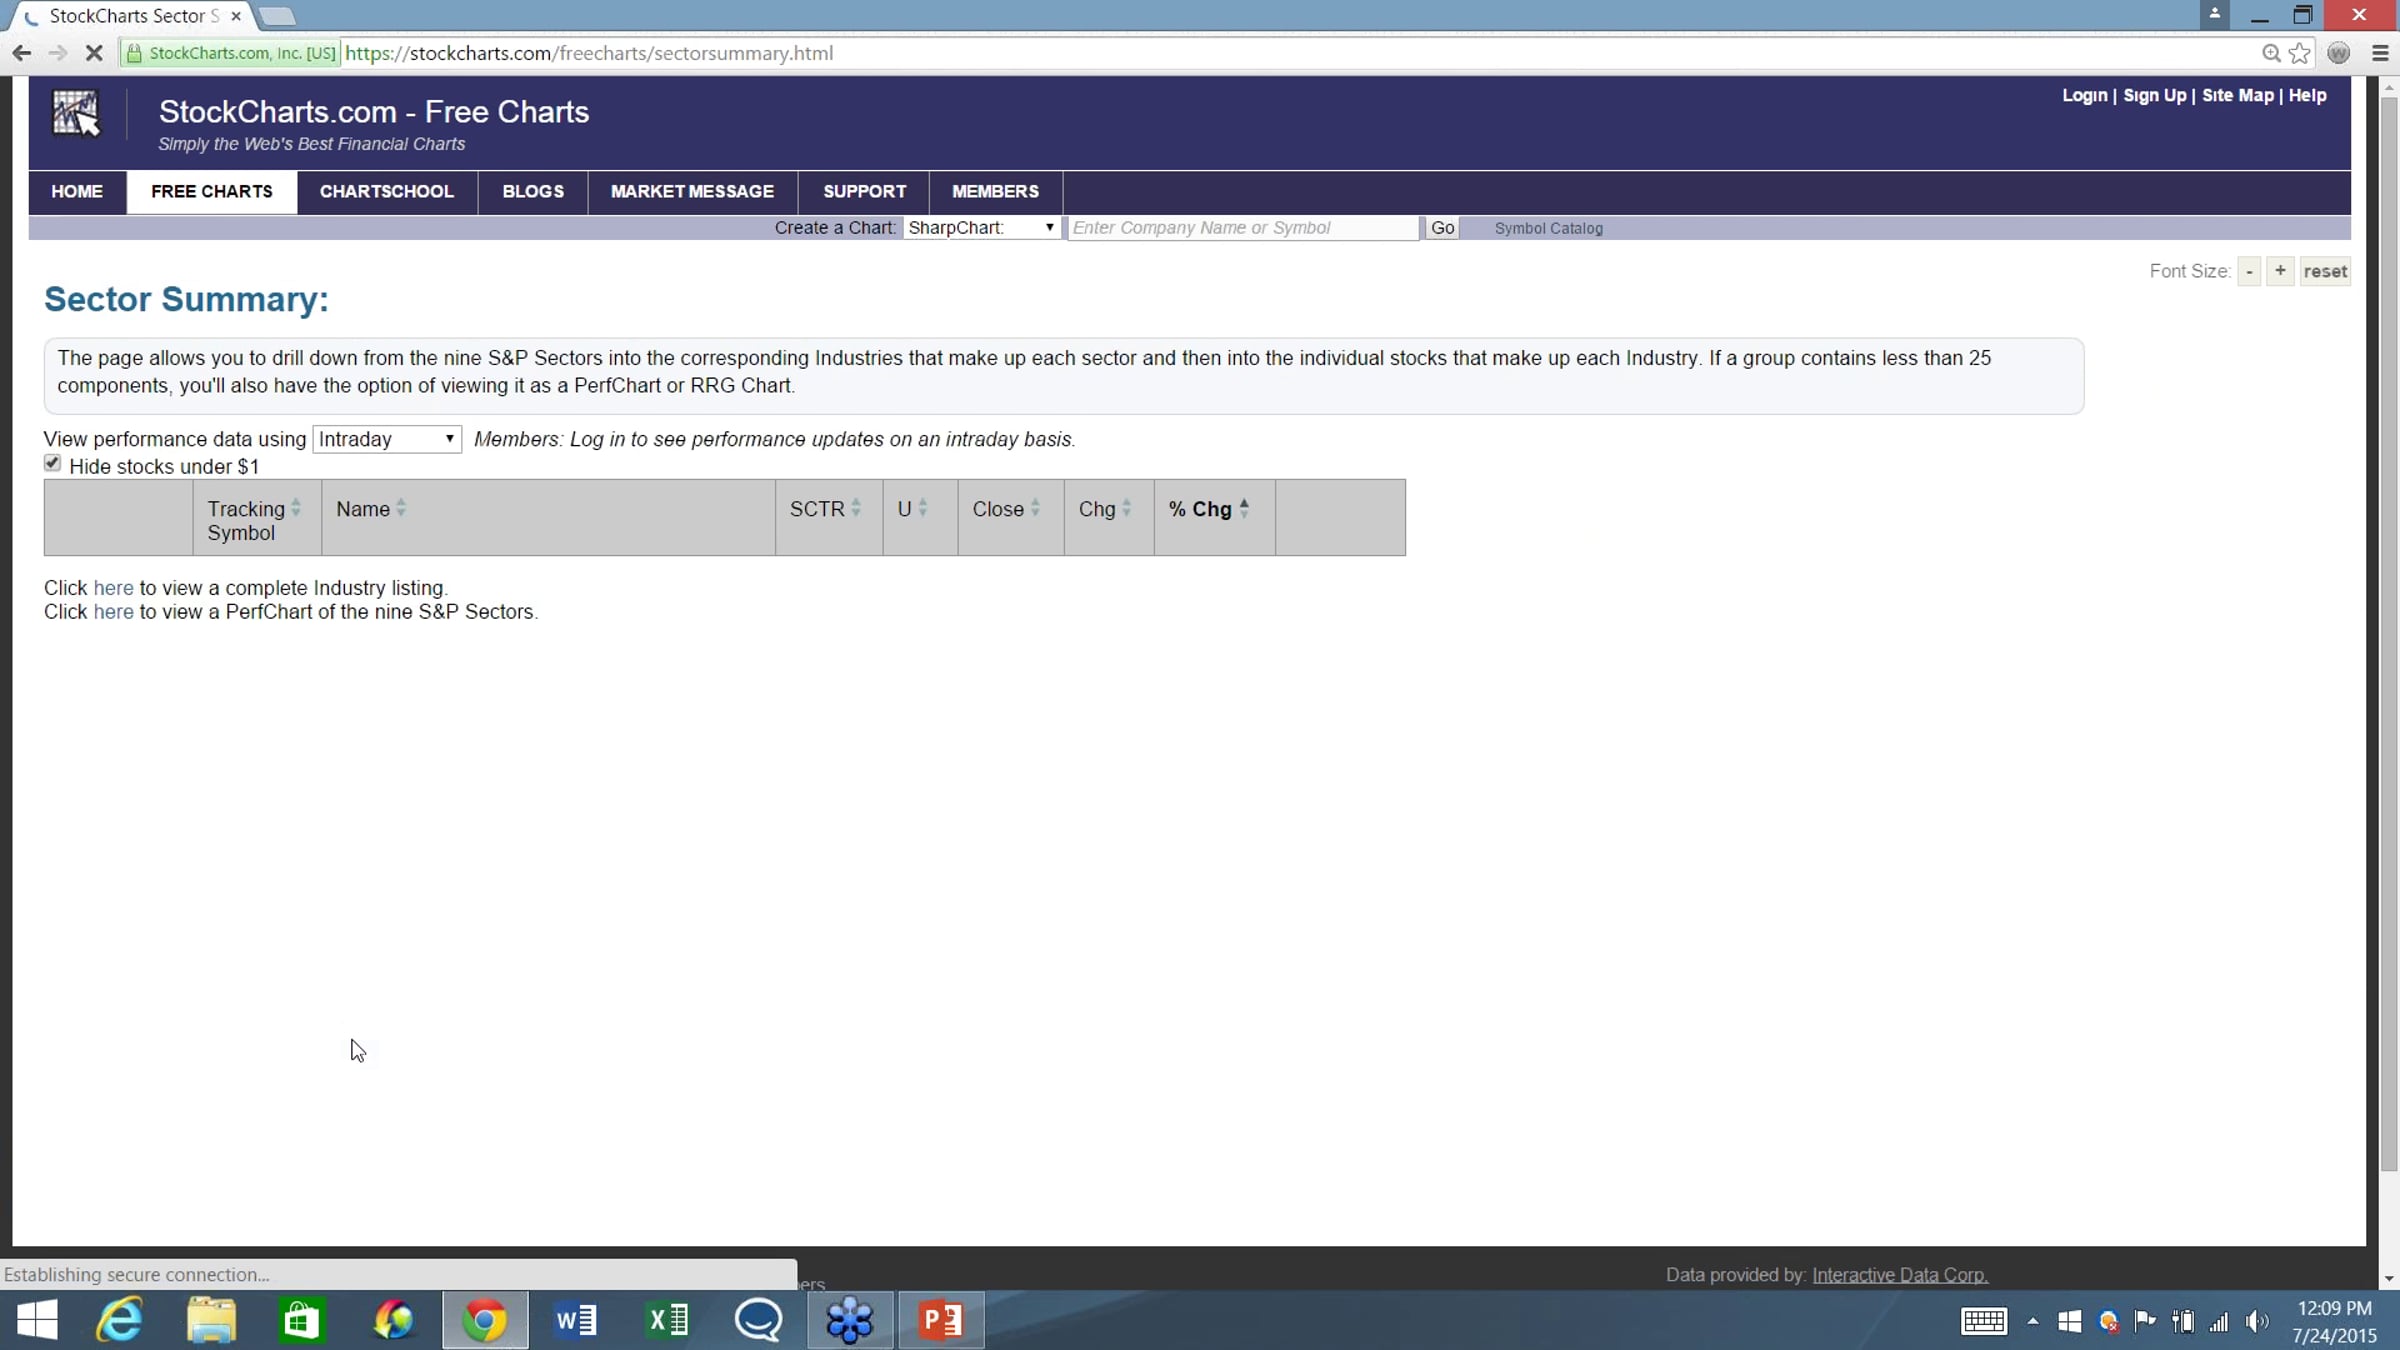Viewport: 2400px width, 1350px height.
Task: Open the Help link
Action: point(2307,96)
